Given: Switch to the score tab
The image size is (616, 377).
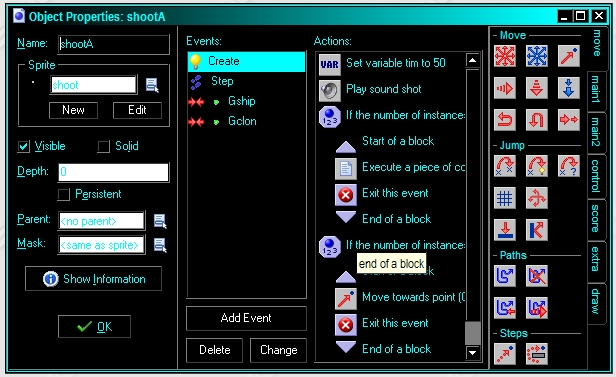Looking at the screenshot, I should [x=596, y=219].
